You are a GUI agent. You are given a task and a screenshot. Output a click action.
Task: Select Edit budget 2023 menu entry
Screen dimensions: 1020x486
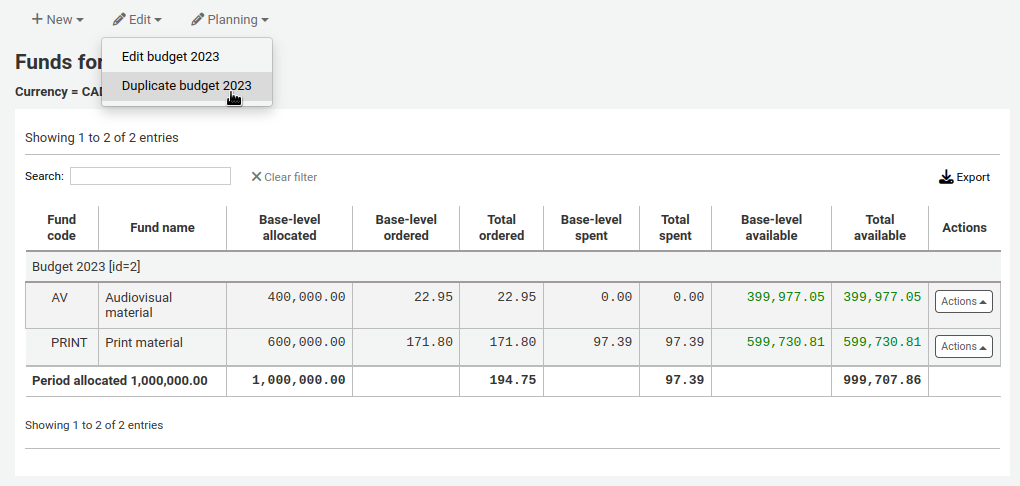point(170,56)
